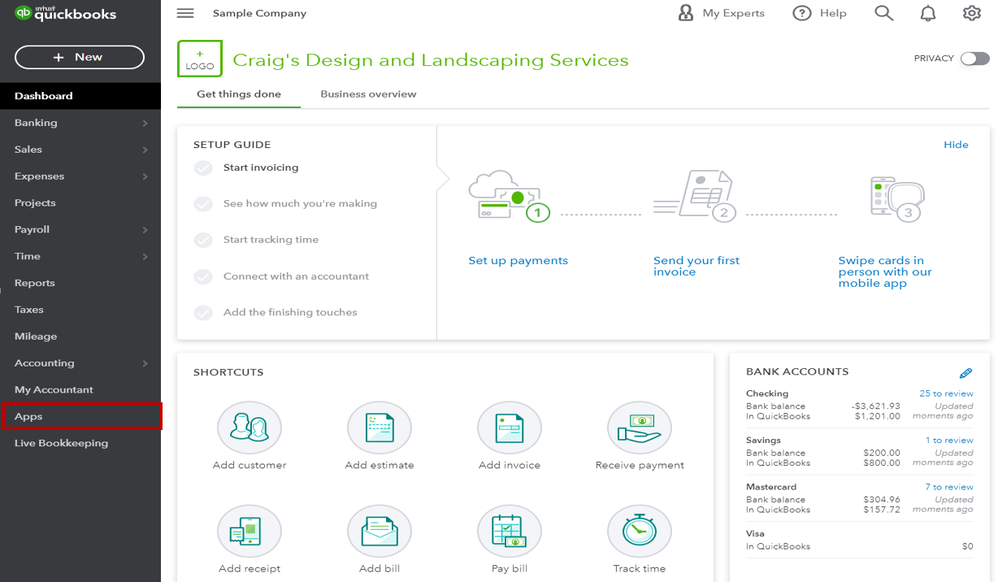Open Projects in the sidebar
998x582 pixels.
coord(80,203)
